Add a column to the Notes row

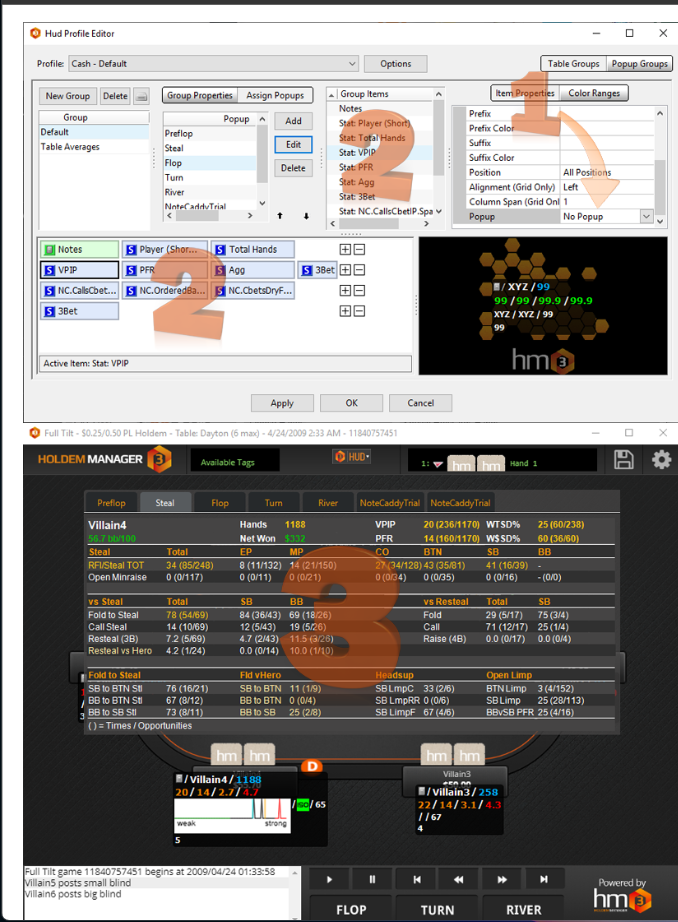tap(345, 249)
